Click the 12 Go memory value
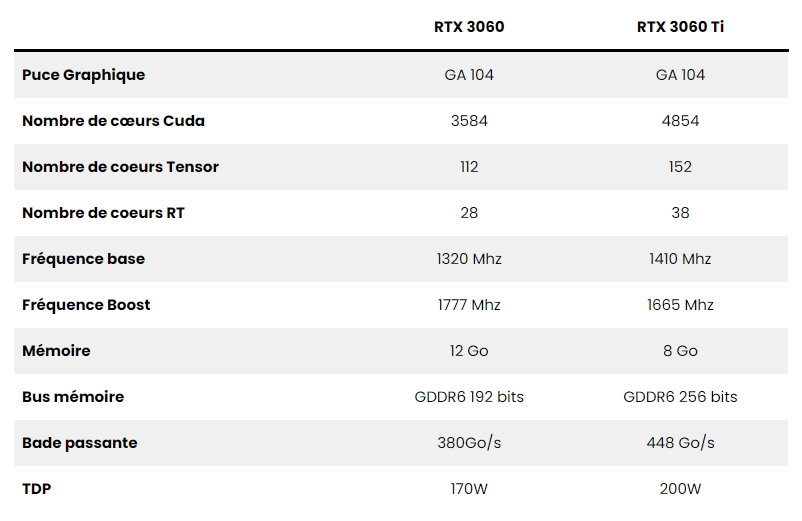The image size is (802, 521). 469,351
